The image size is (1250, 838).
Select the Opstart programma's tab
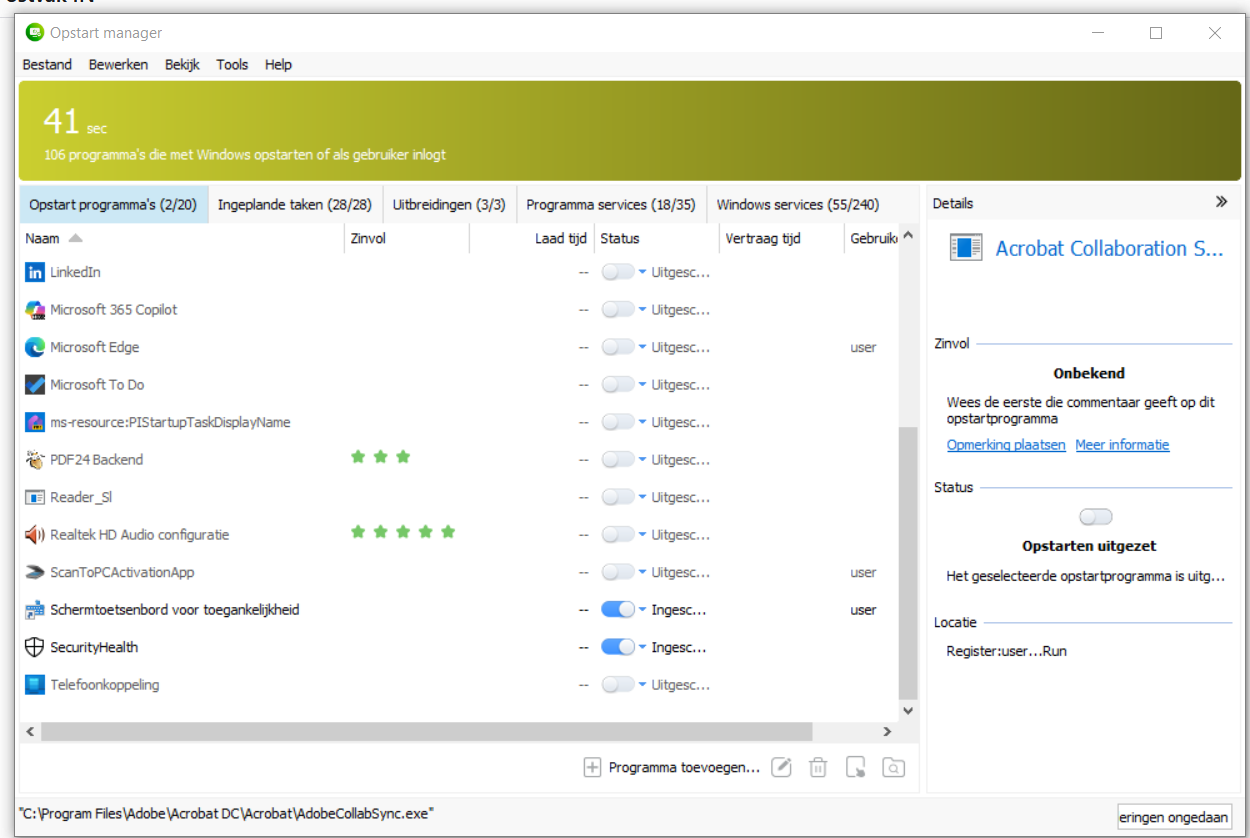coord(113,204)
